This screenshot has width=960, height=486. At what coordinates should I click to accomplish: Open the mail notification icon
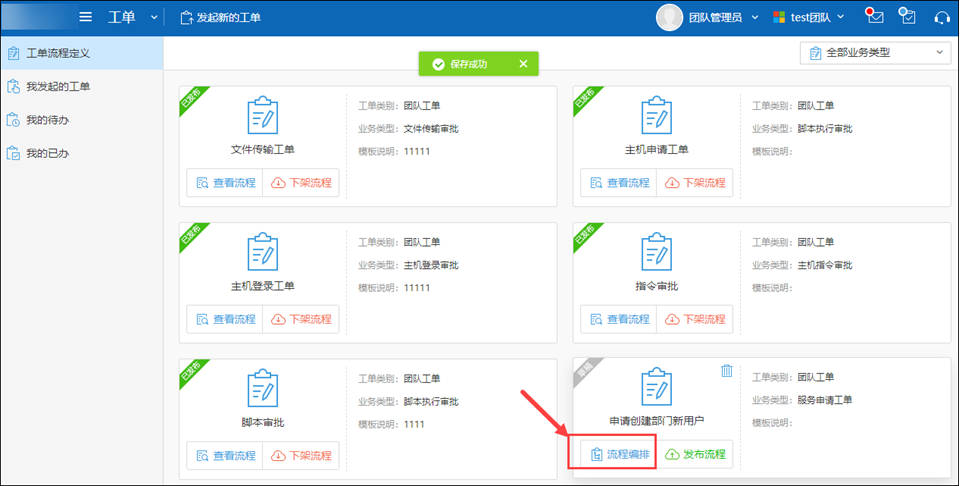(x=874, y=16)
